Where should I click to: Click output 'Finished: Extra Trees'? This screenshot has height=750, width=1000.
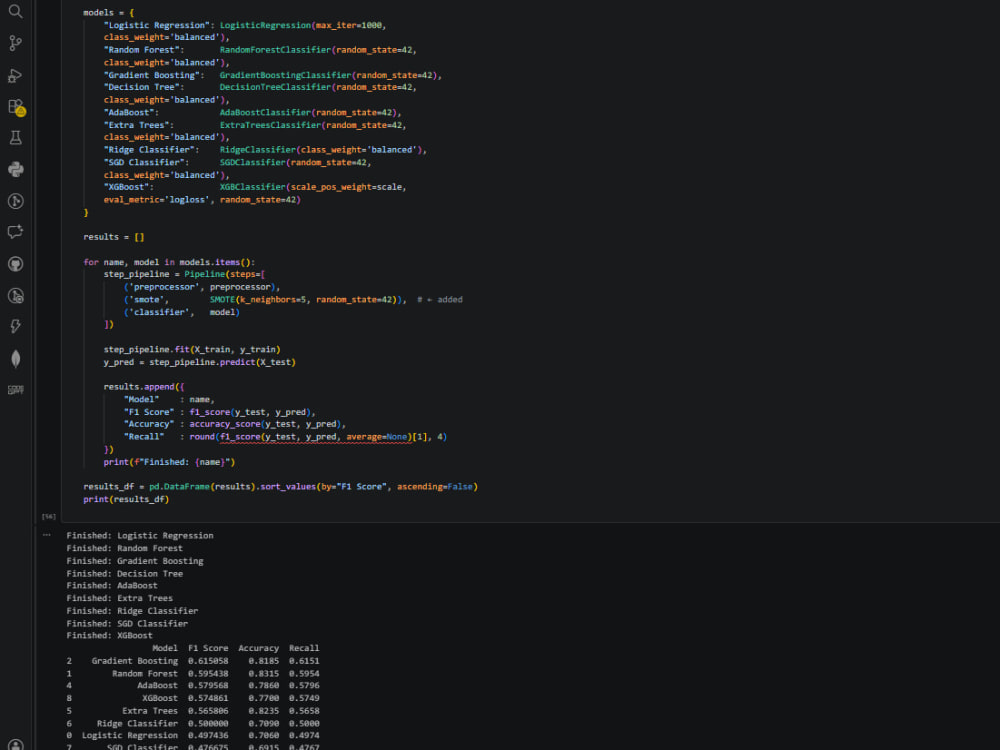point(119,598)
